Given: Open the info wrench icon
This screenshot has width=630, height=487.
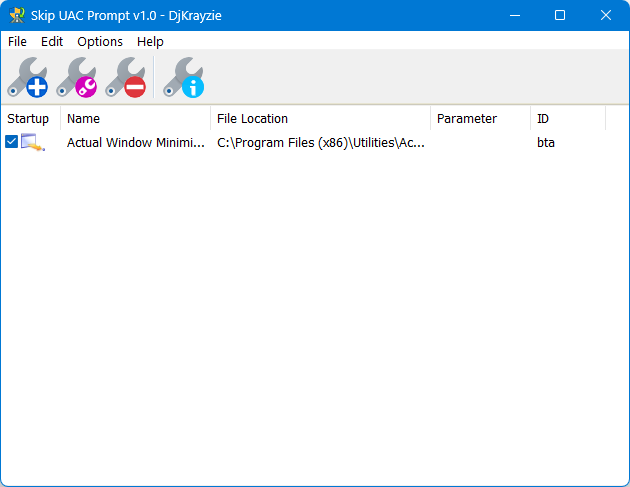Looking at the screenshot, I should (x=183, y=77).
